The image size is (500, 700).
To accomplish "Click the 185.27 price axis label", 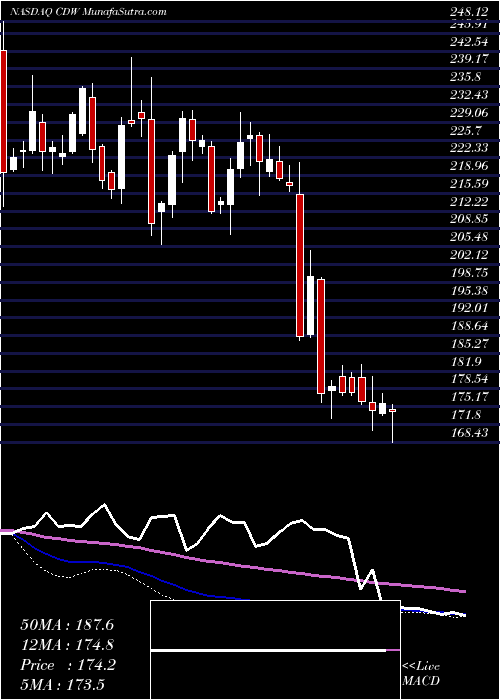I will (468, 344).
